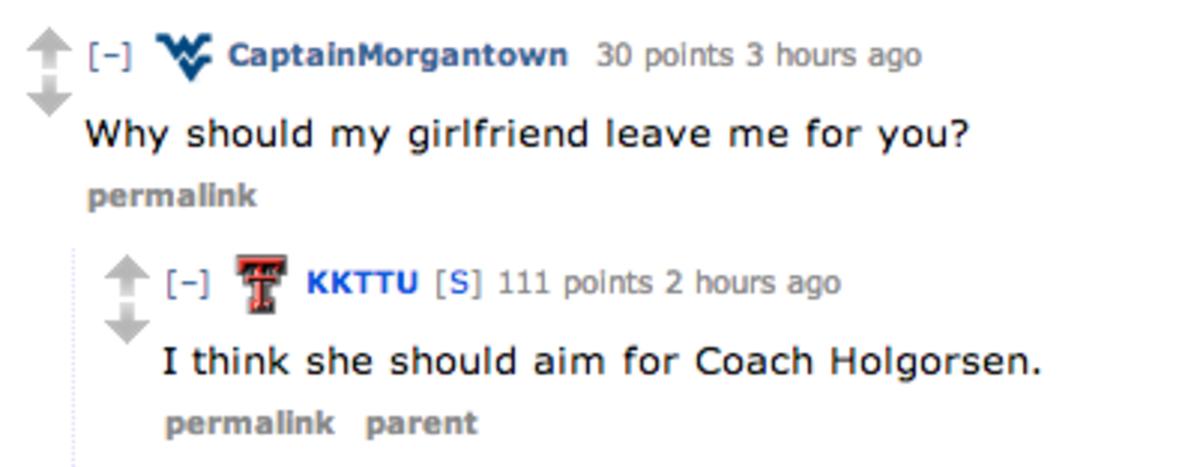The height and width of the screenshot is (467, 1200).
Task: Click the Coach Holgorsen reply text
Action: [x=602, y=361]
